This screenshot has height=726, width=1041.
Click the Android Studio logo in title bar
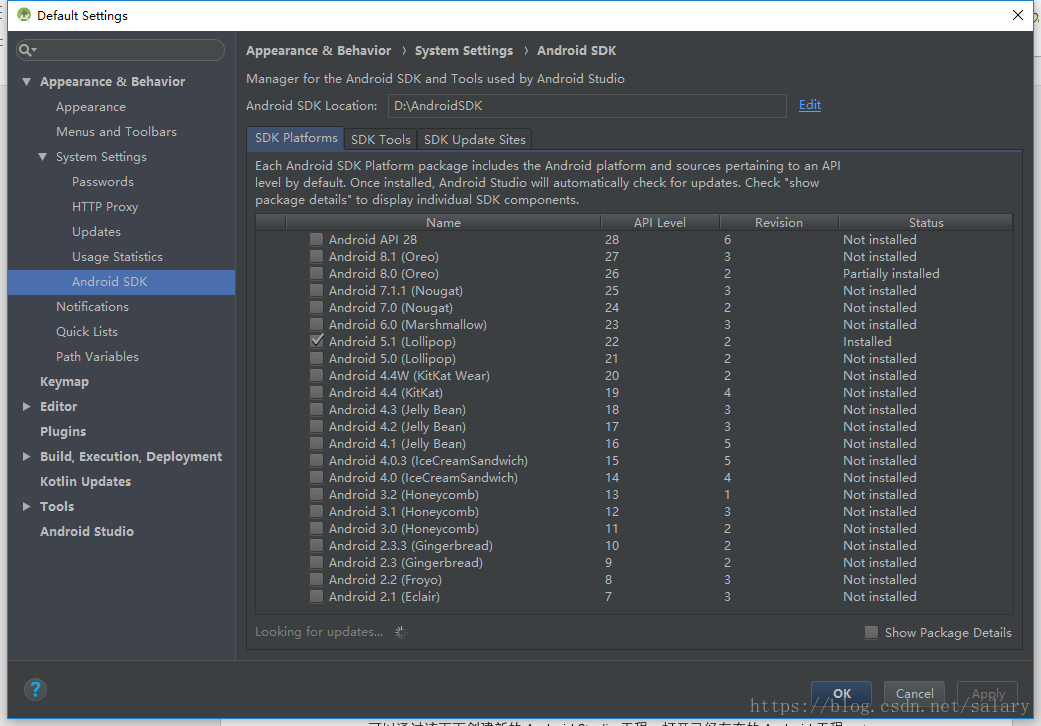tap(24, 15)
